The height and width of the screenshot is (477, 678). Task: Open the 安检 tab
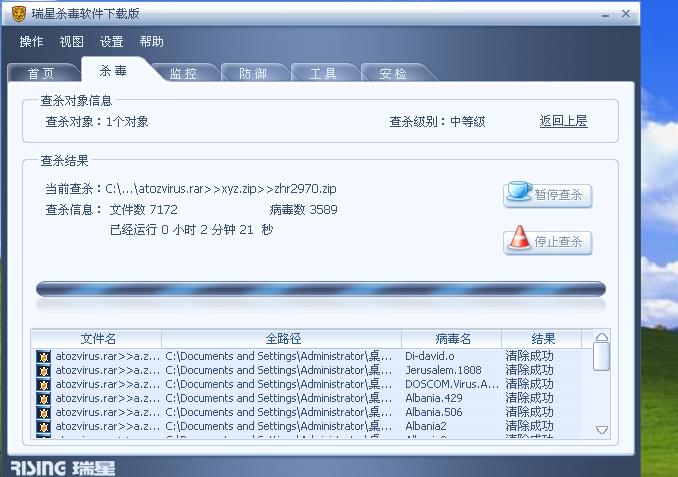click(x=393, y=73)
